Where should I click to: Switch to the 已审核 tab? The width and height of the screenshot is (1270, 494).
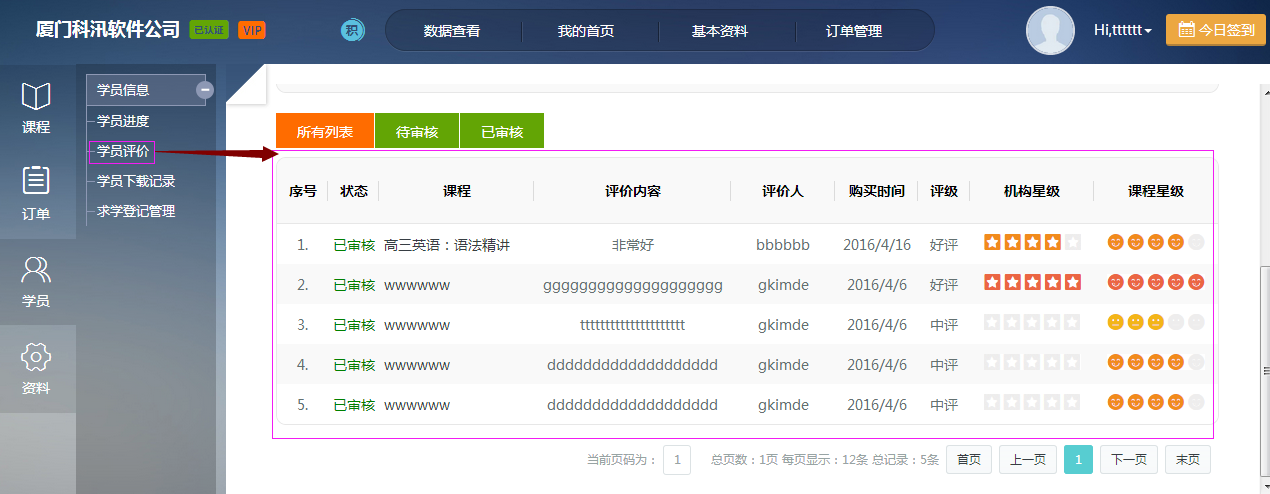(502, 131)
